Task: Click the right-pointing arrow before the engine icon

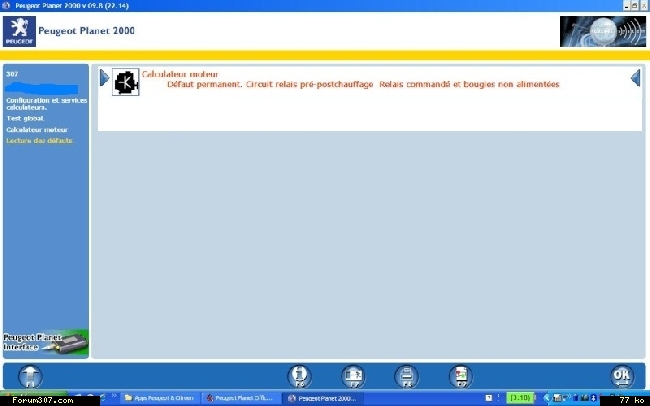Action: (x=104, y=78)
